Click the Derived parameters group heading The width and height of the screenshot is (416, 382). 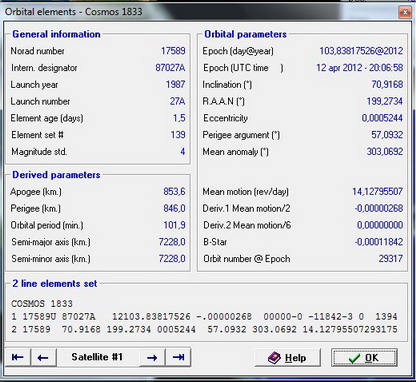tap(56, 175)
